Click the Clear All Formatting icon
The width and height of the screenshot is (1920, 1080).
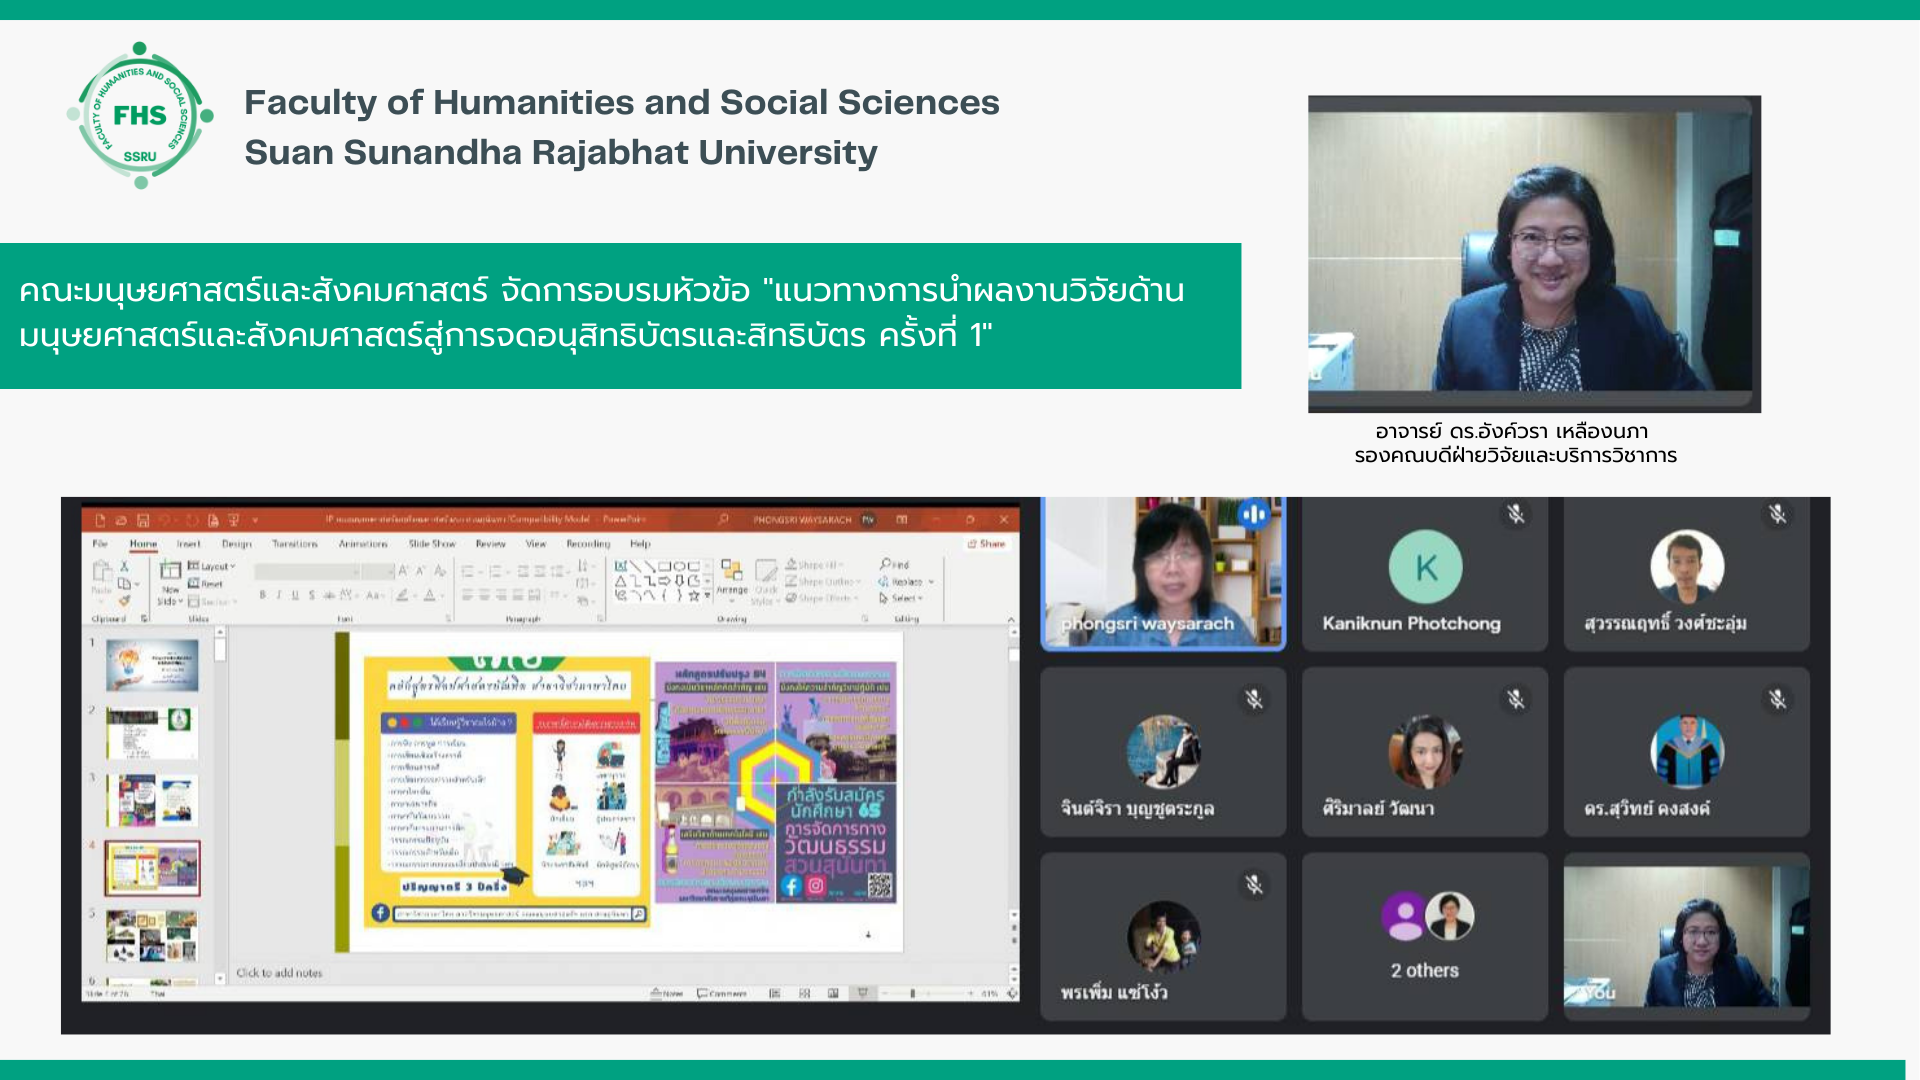(x=440, y=571)
